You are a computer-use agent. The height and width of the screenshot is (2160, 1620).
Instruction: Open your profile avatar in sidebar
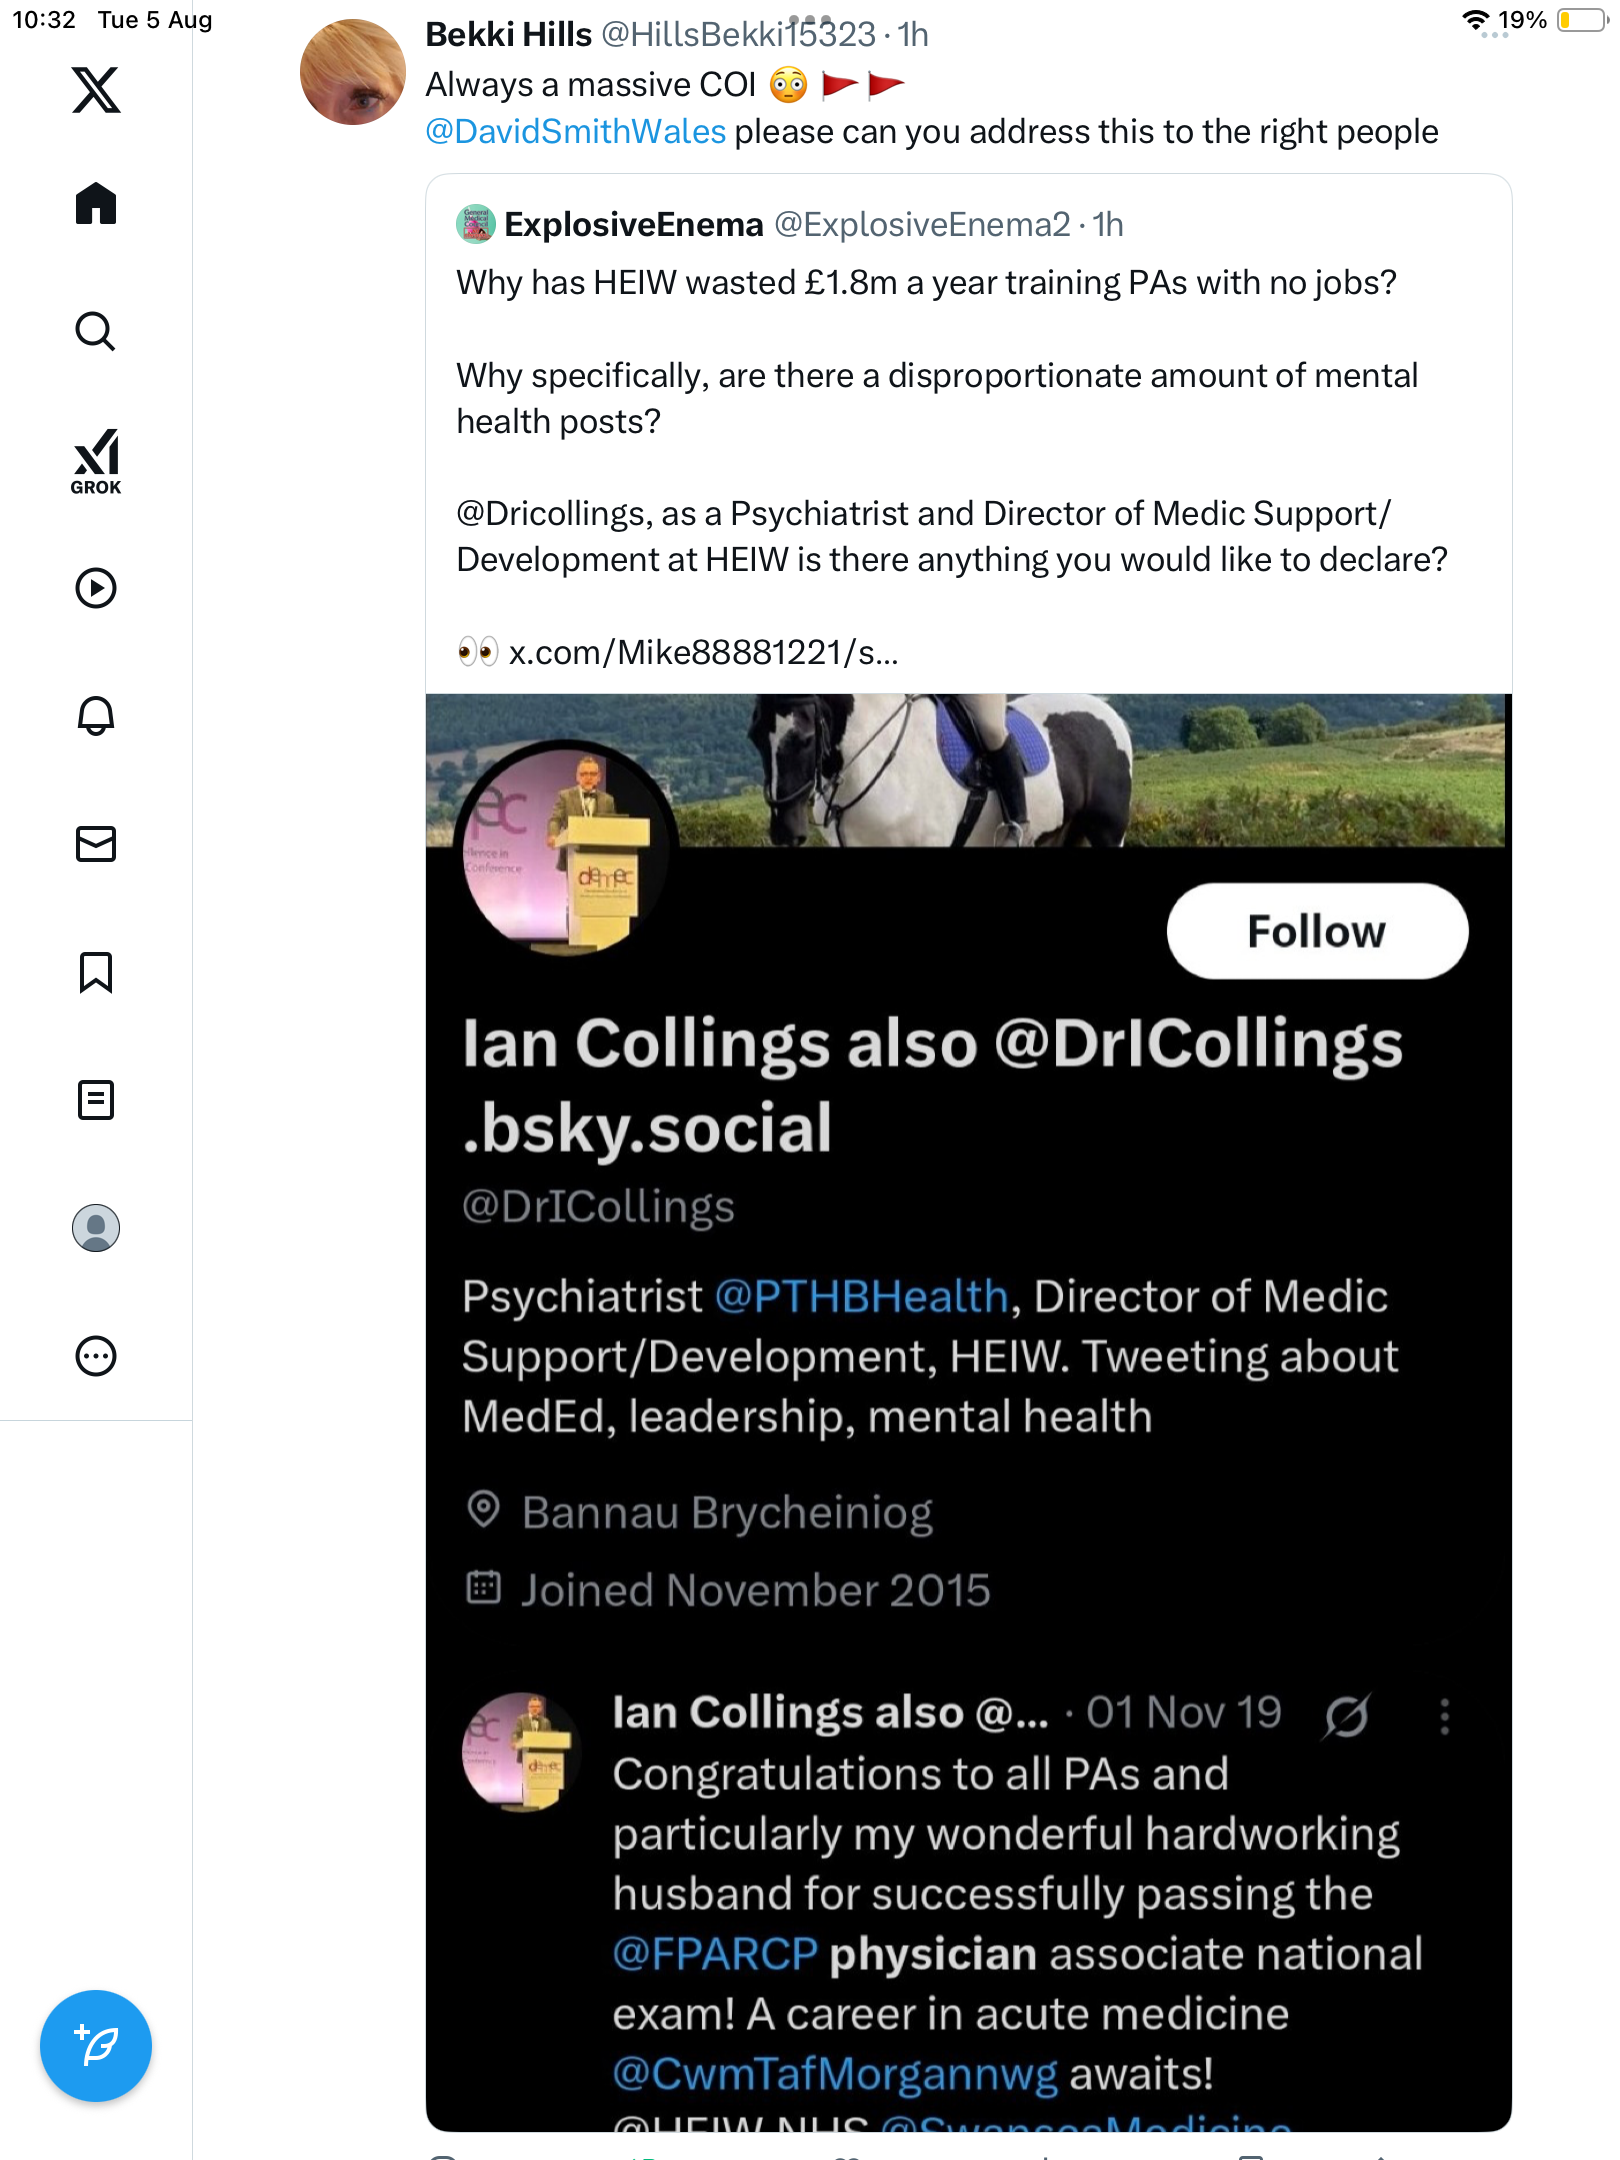[96, 1228]
